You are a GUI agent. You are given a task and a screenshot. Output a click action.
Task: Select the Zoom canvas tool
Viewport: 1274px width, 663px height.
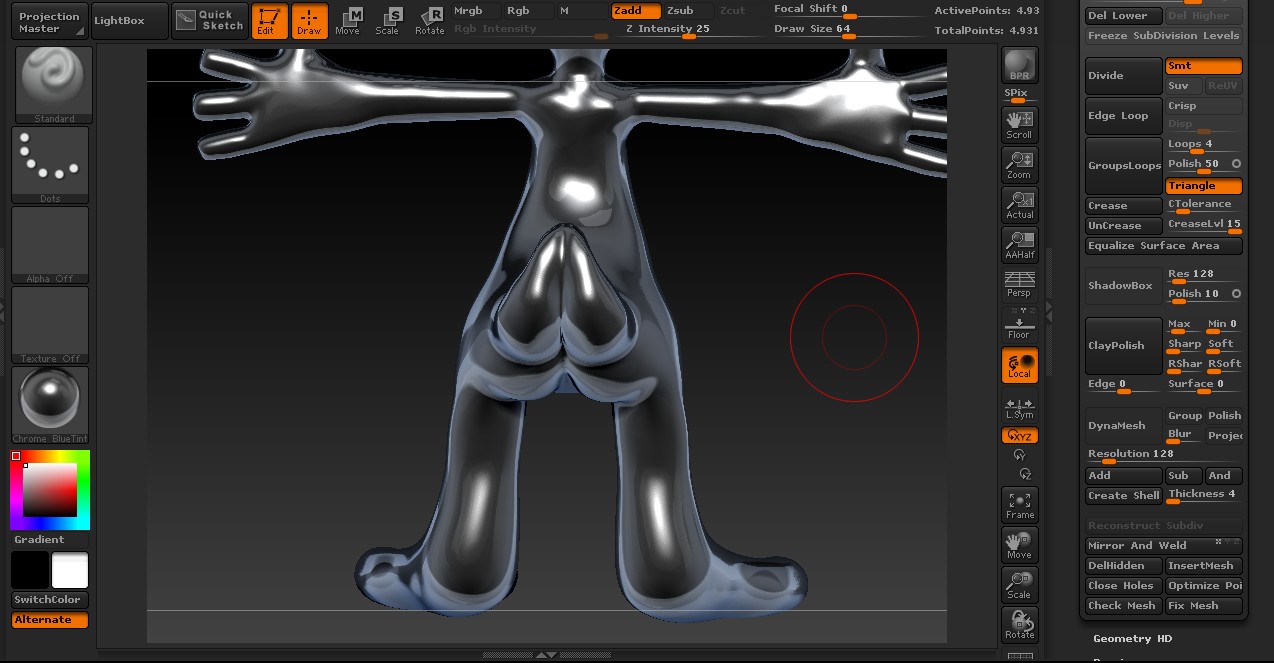(1019, 165)
